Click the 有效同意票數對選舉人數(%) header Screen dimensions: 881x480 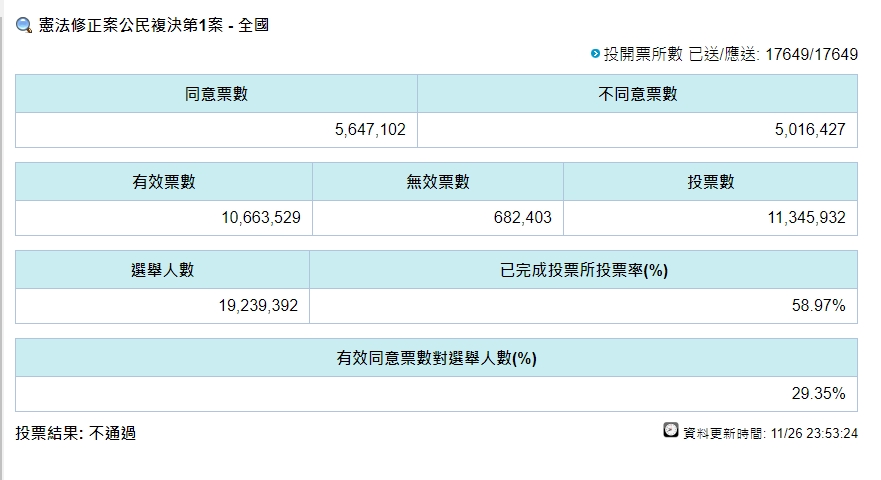[x=437, y=358]
